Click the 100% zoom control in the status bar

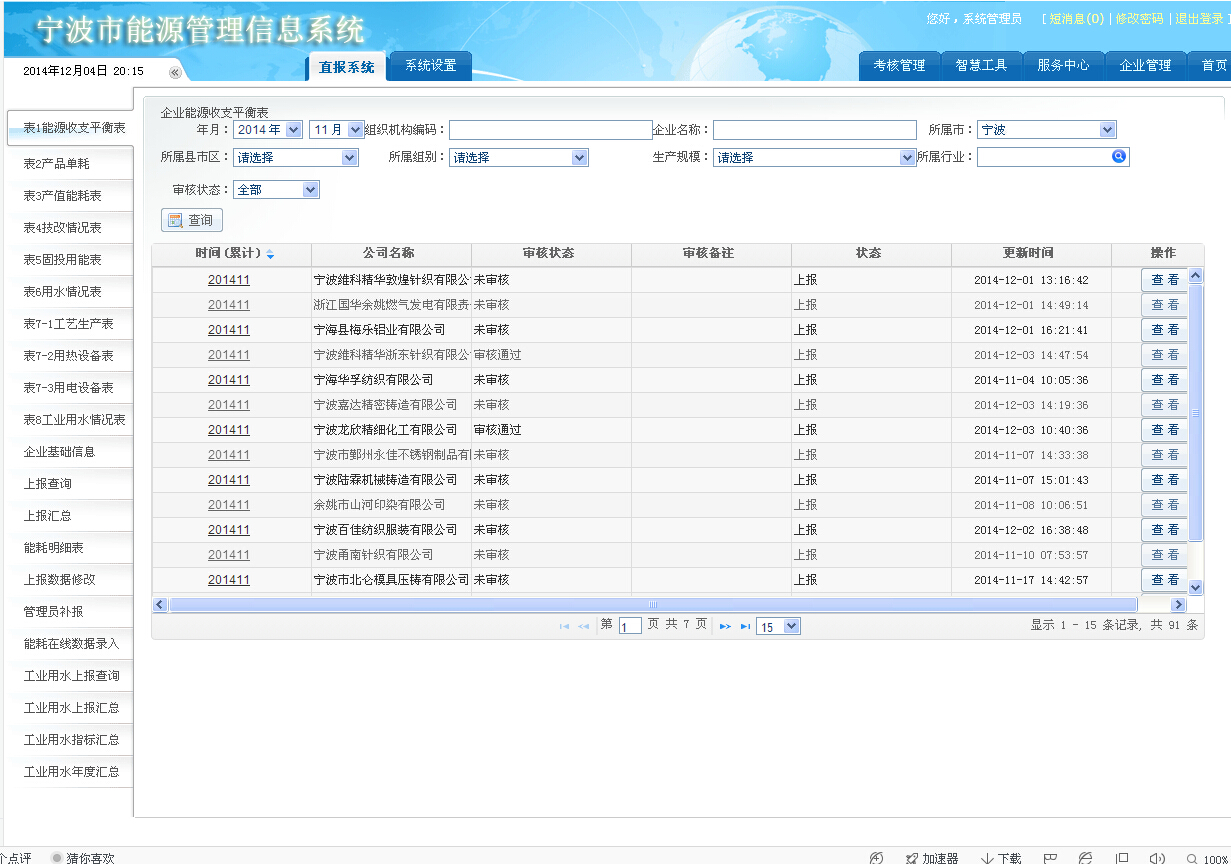click(x=1207, y=858)
